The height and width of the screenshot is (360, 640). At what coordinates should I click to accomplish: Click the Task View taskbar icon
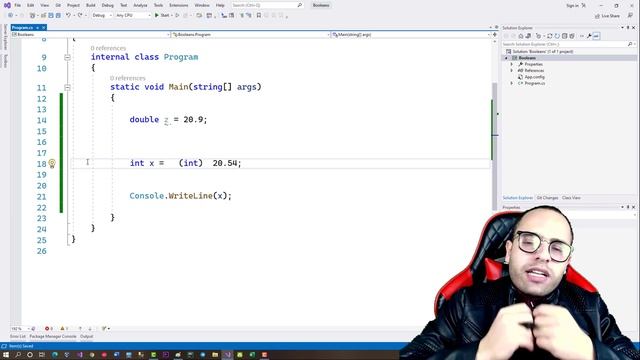(x=42, y=355)
